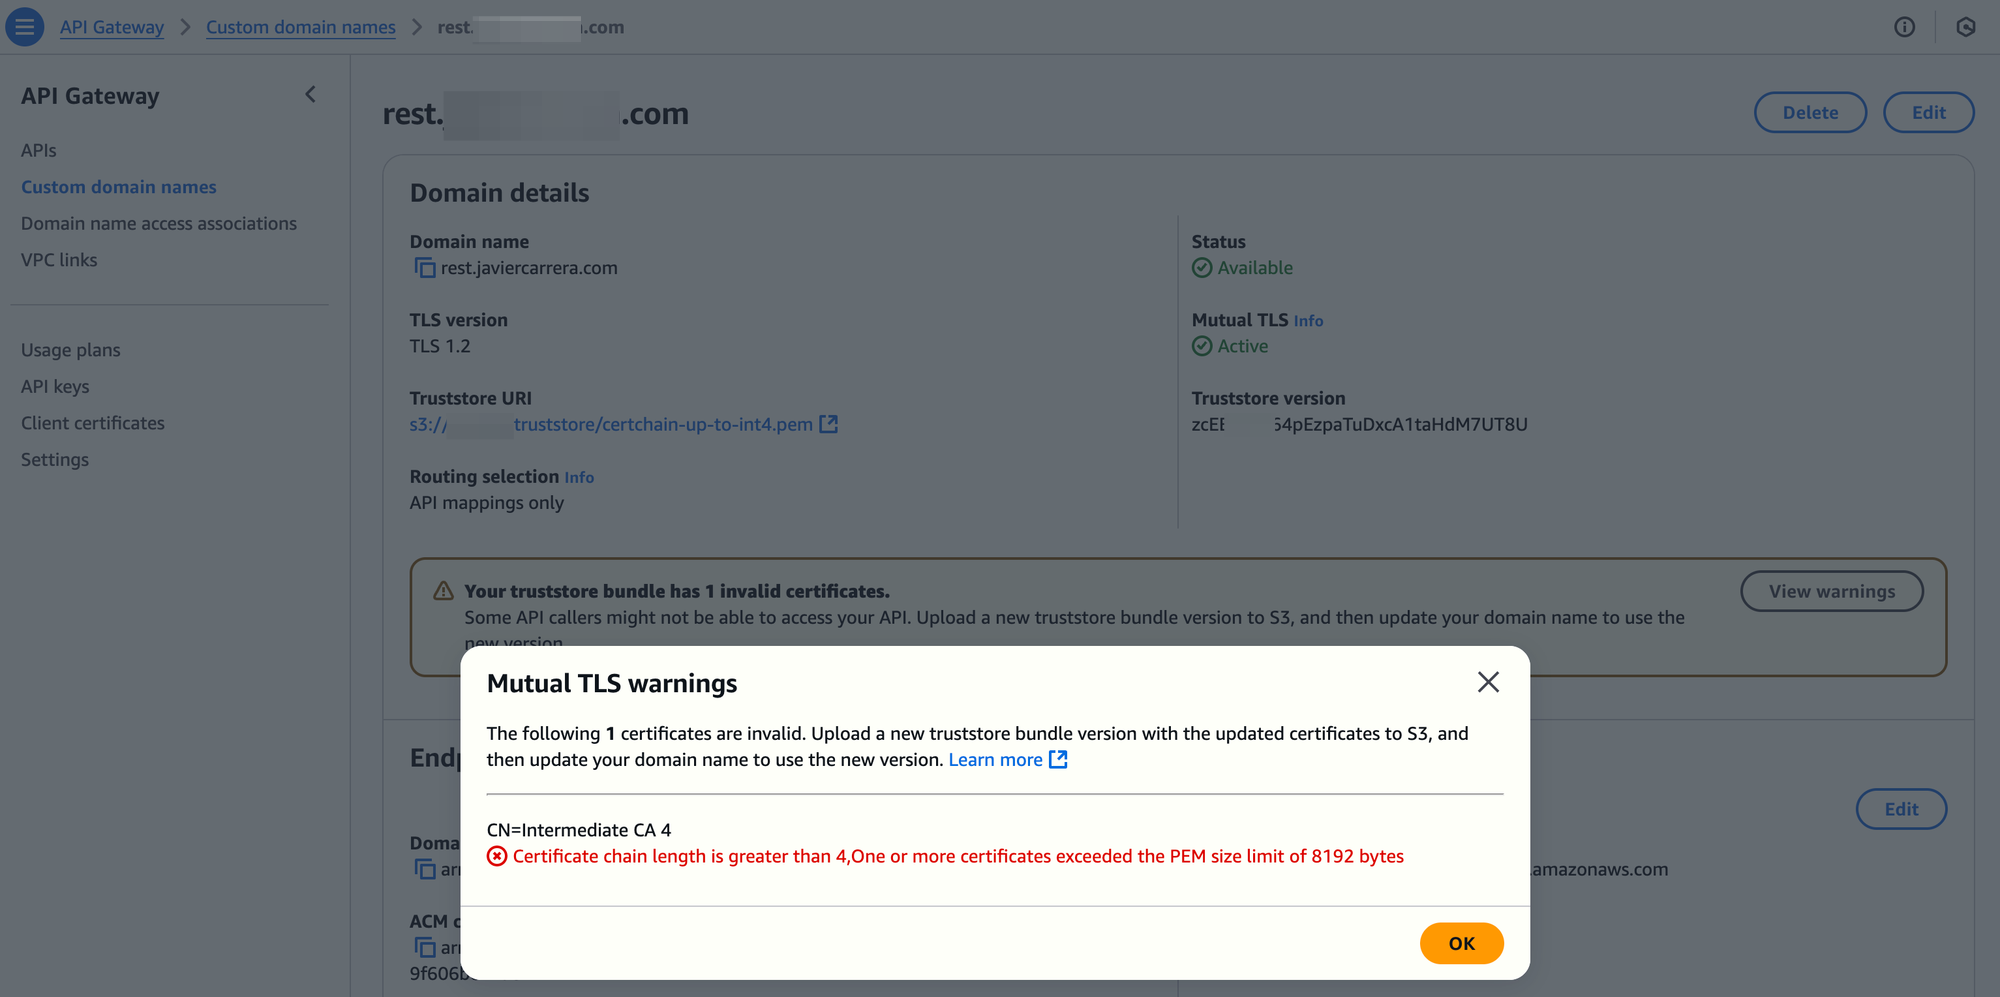Copy the rest.javiercarrera.com domain name
Image resolution: width=2000 pixels, height=997 pixels.
click(x=425, y=268)
